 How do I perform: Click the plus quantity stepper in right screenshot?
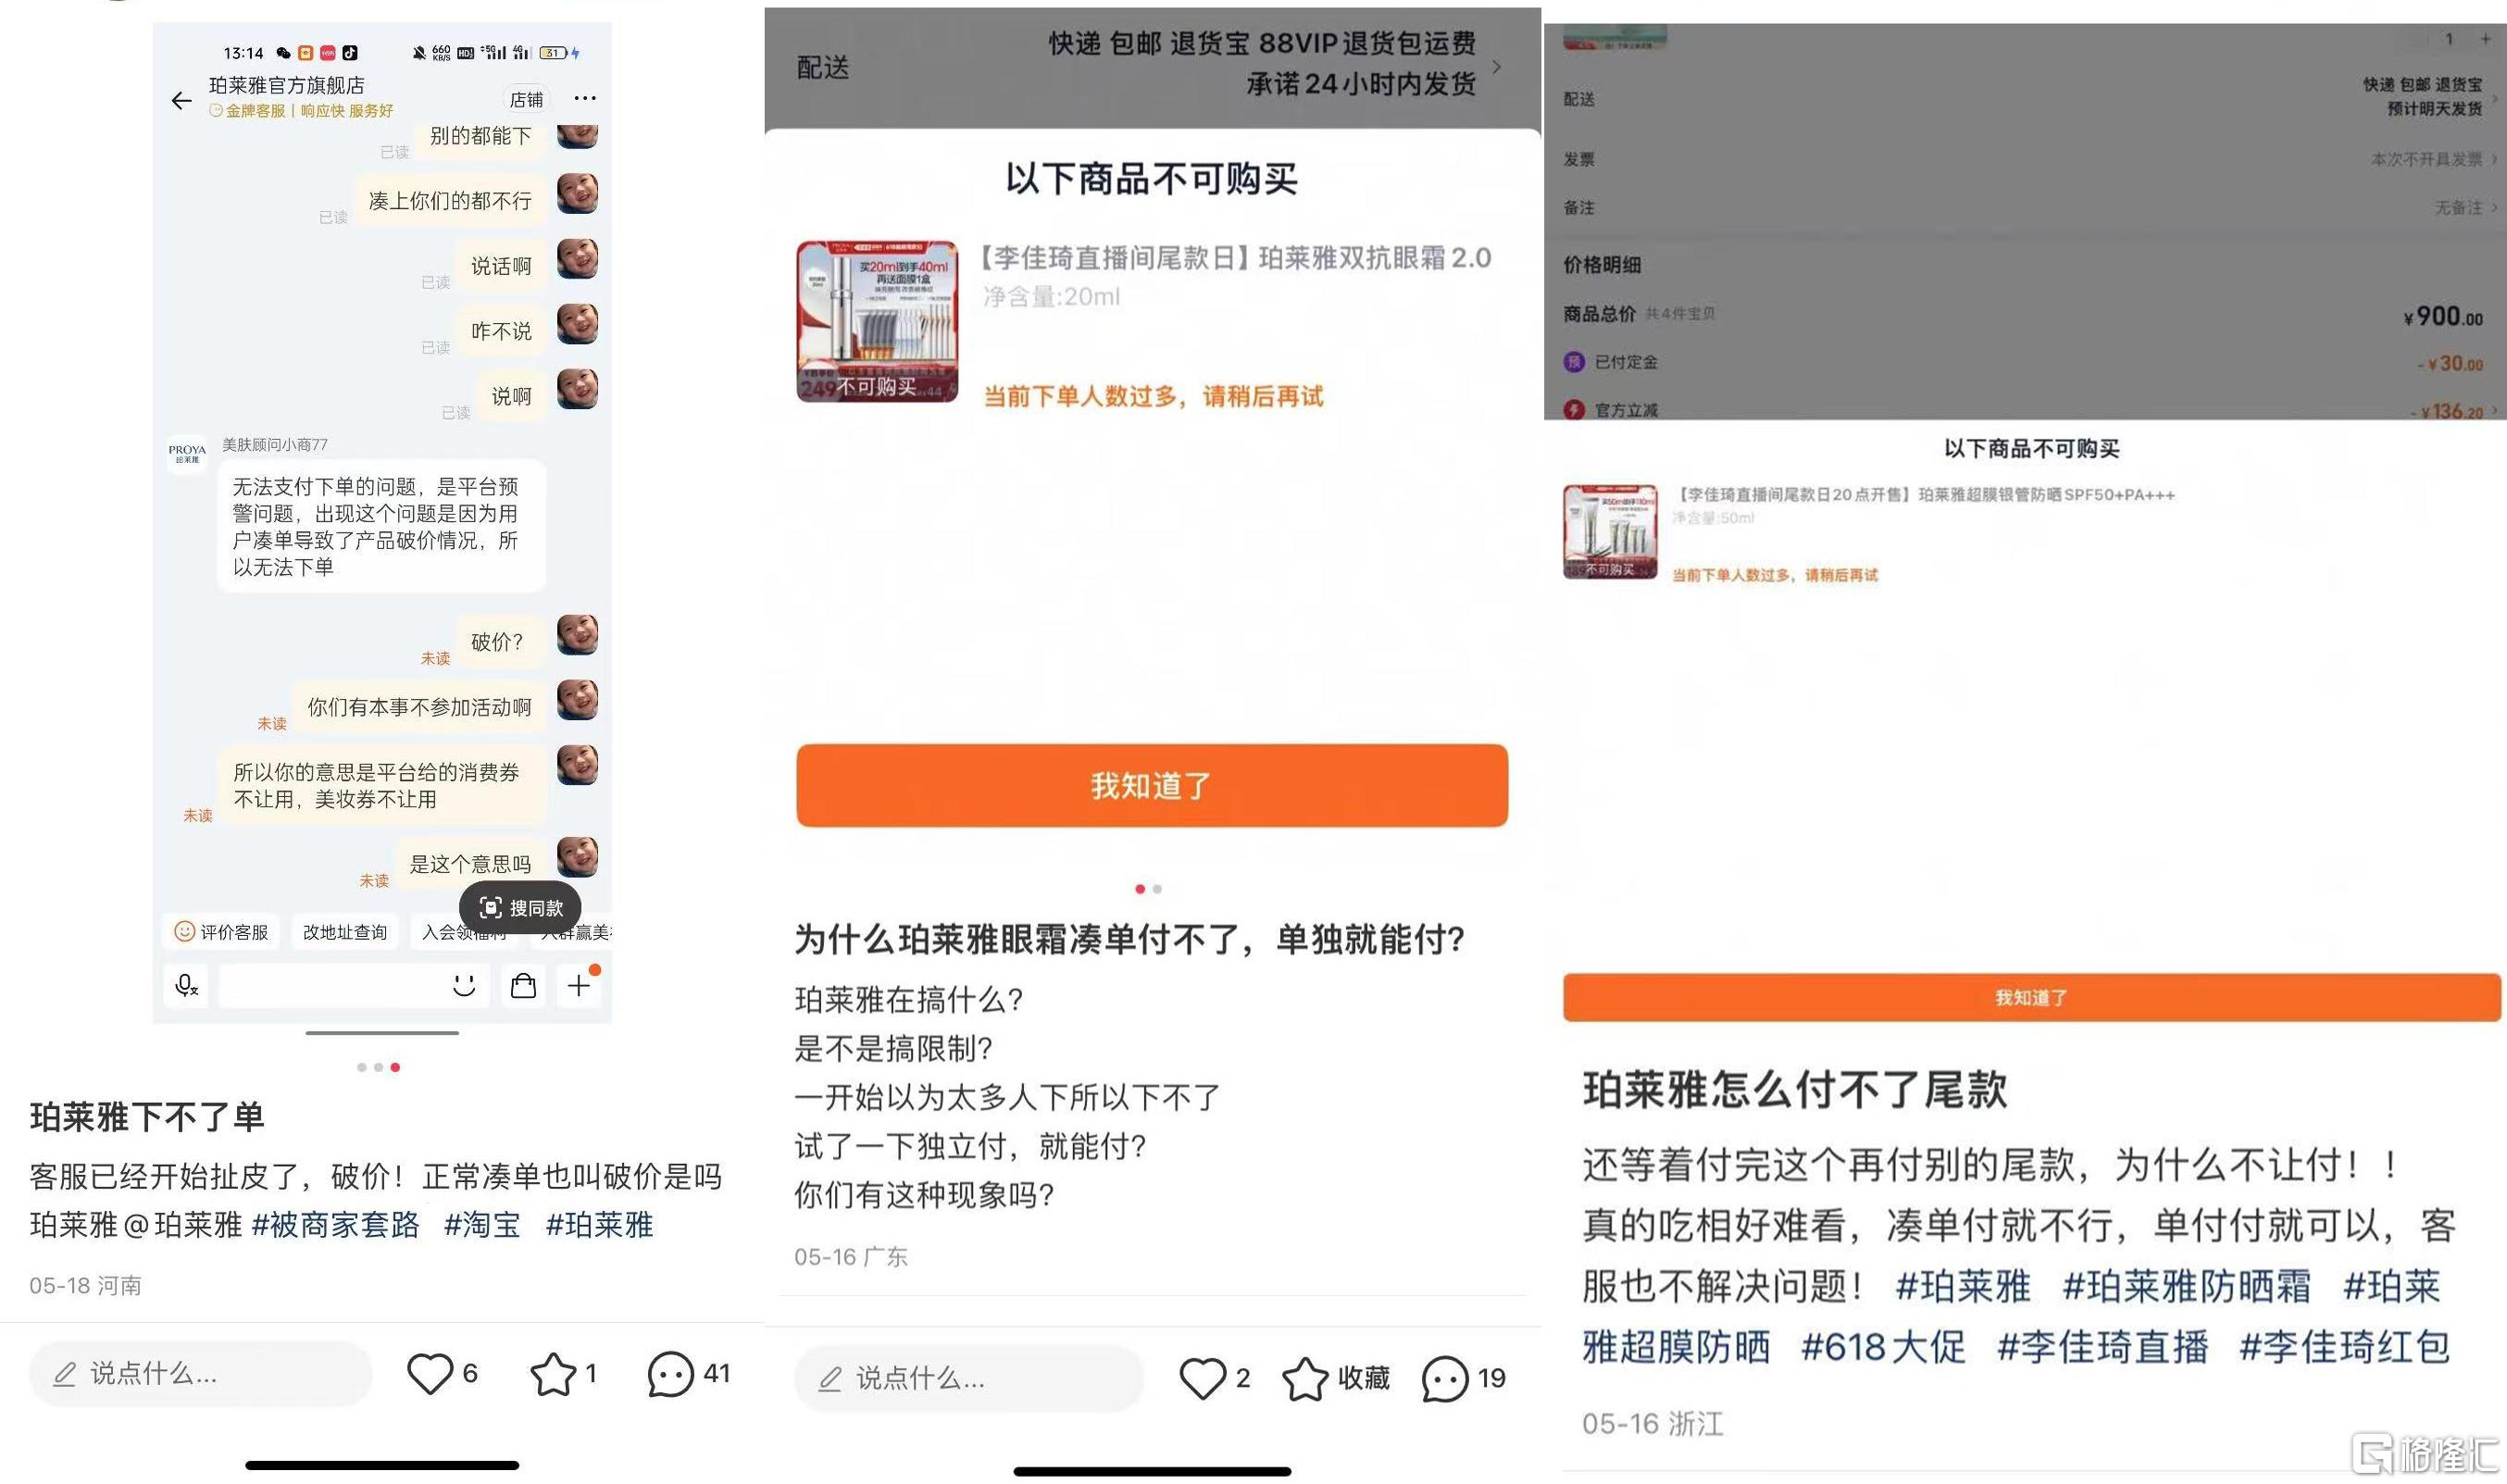[2485, 39]
